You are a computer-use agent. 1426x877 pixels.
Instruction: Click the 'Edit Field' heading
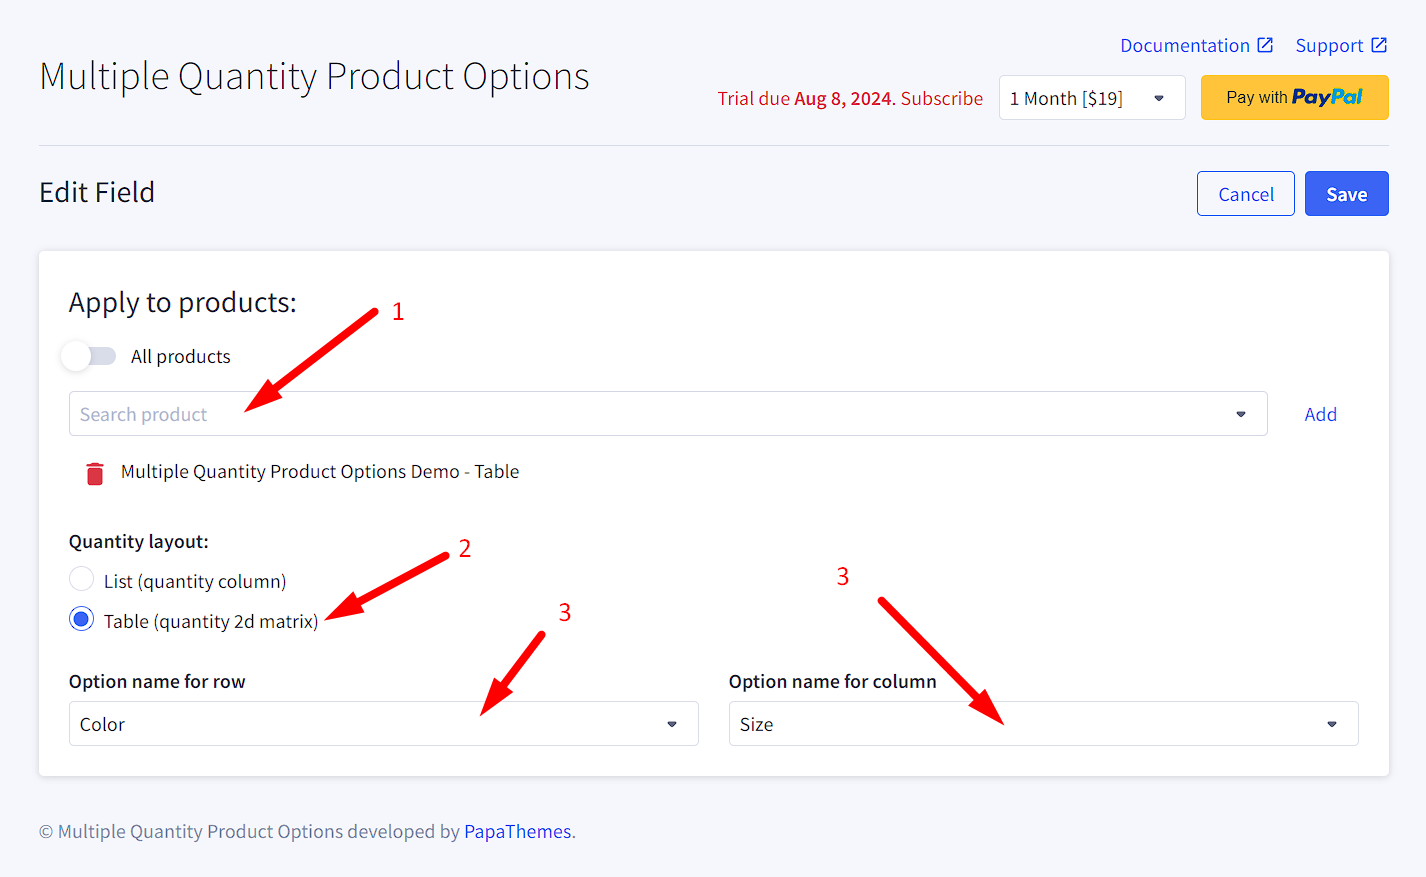(97, 192)
